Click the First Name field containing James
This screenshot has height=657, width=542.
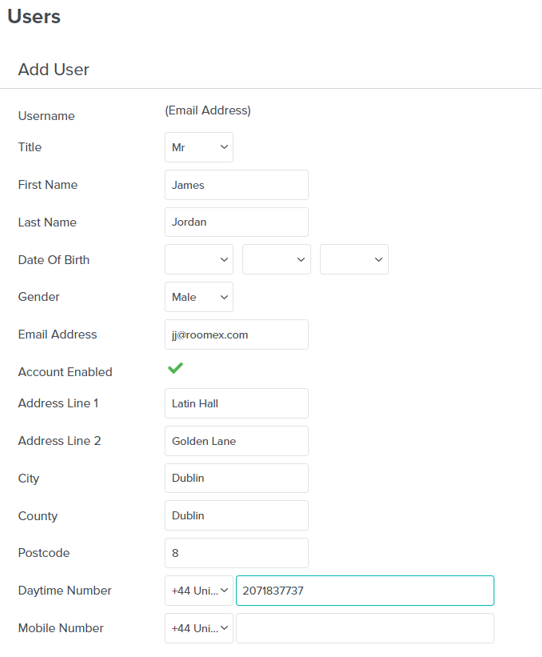tap(237, 185)
